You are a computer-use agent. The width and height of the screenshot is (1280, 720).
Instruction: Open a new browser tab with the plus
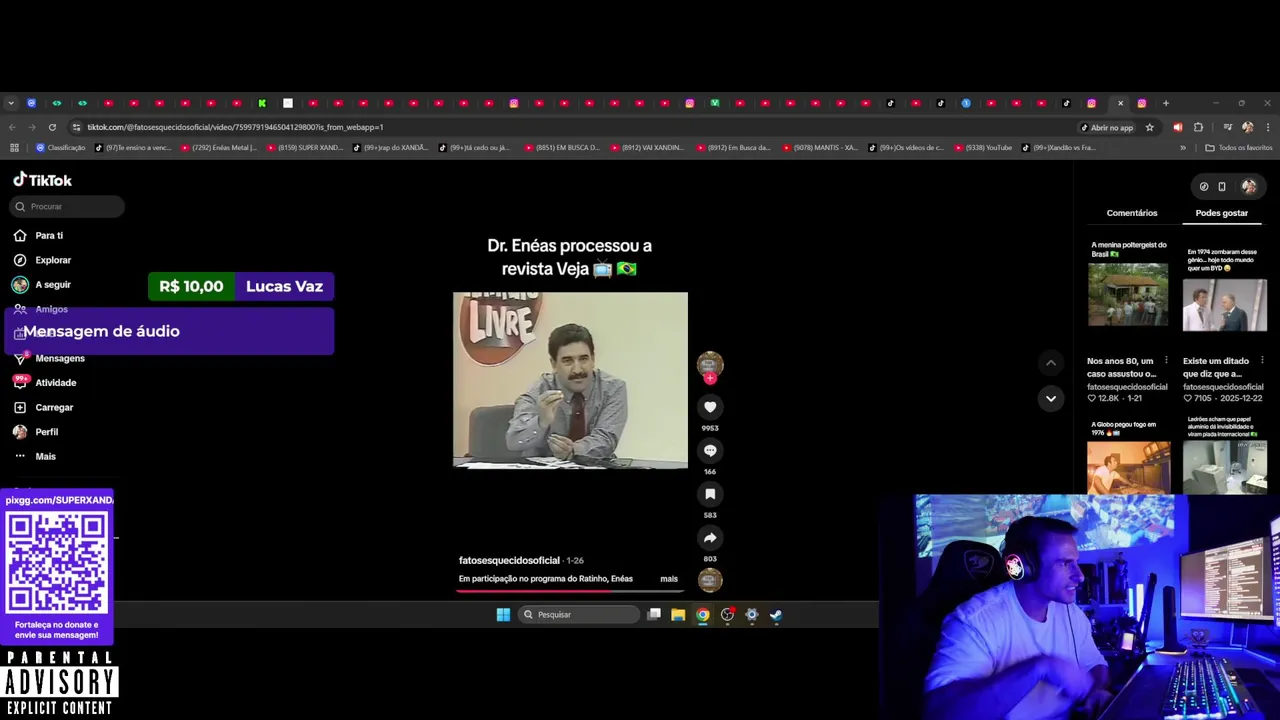click(1165, 103)
